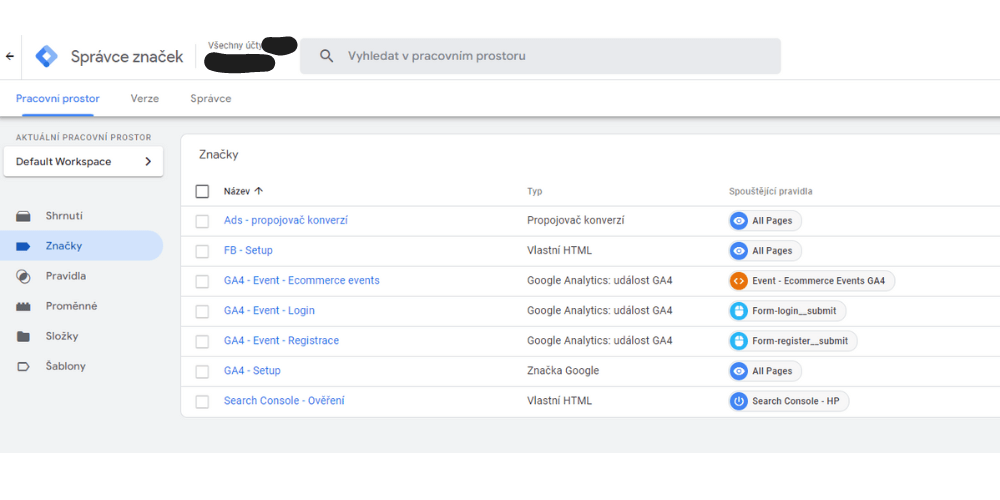This screenshot has height=500, width=1000.
Task: Select all tags with header checkbox
Action: click(x=203, y=191)
